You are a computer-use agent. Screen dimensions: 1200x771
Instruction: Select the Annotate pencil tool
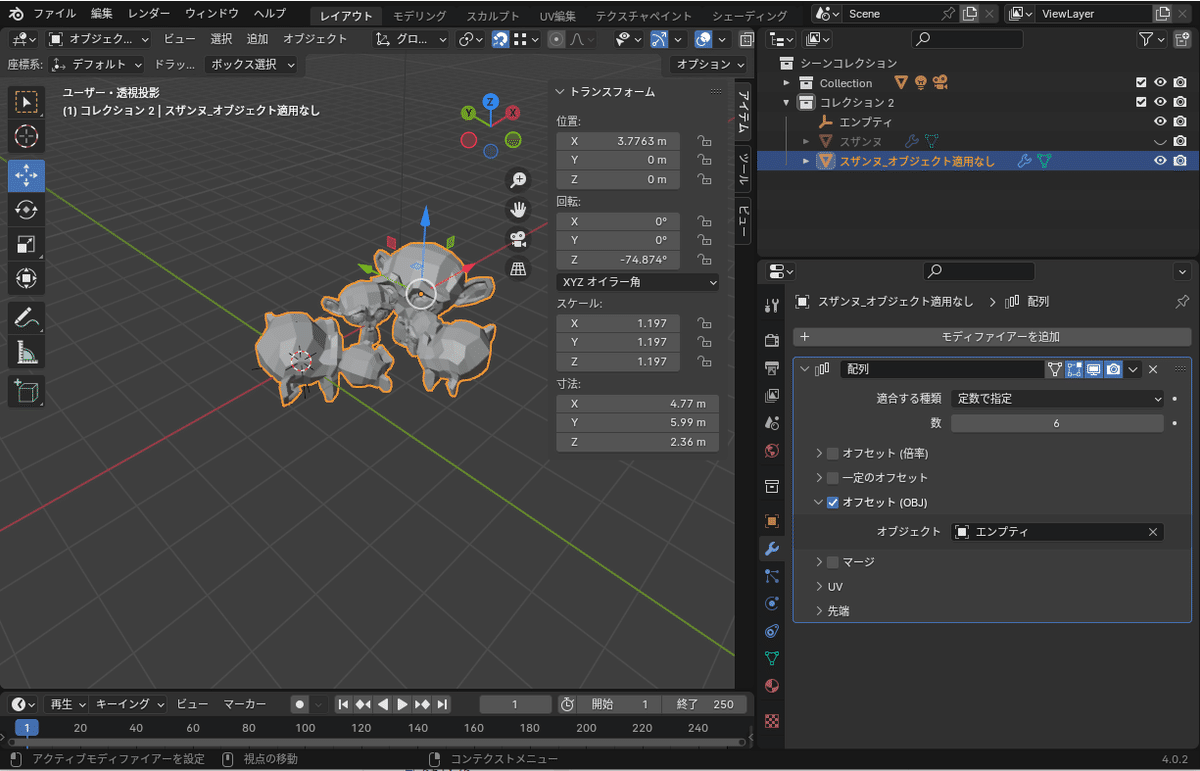coord(26,318)
